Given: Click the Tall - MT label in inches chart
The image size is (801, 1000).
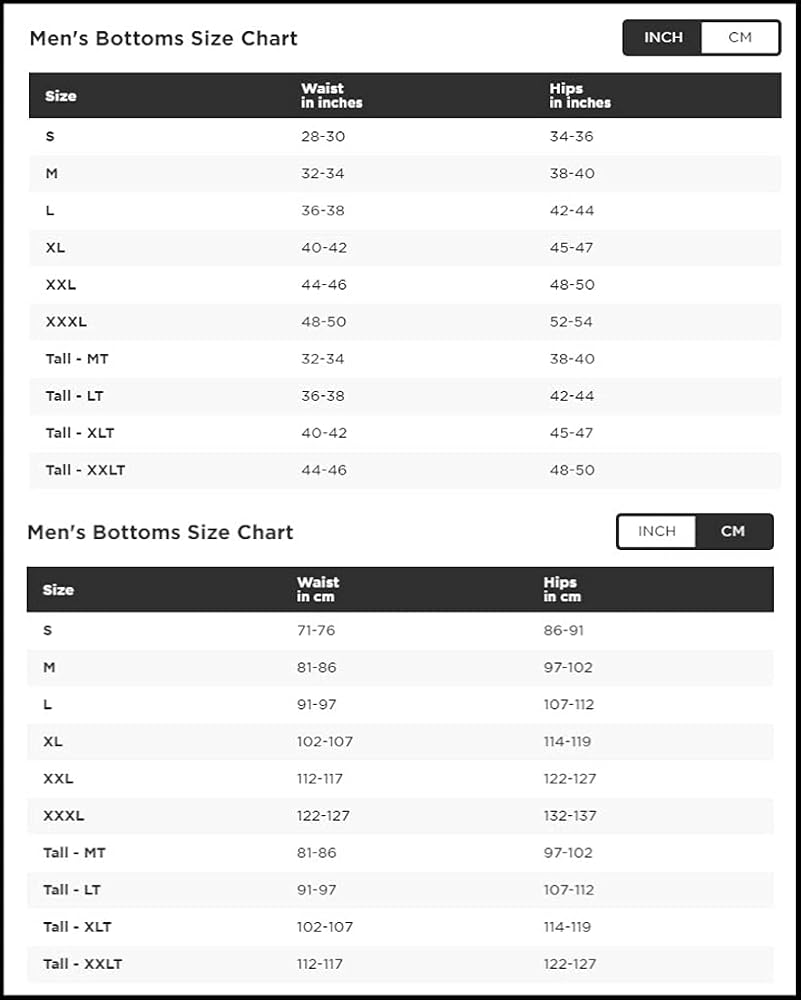Looking at the screenshot, I should click(x=76, y=359).
